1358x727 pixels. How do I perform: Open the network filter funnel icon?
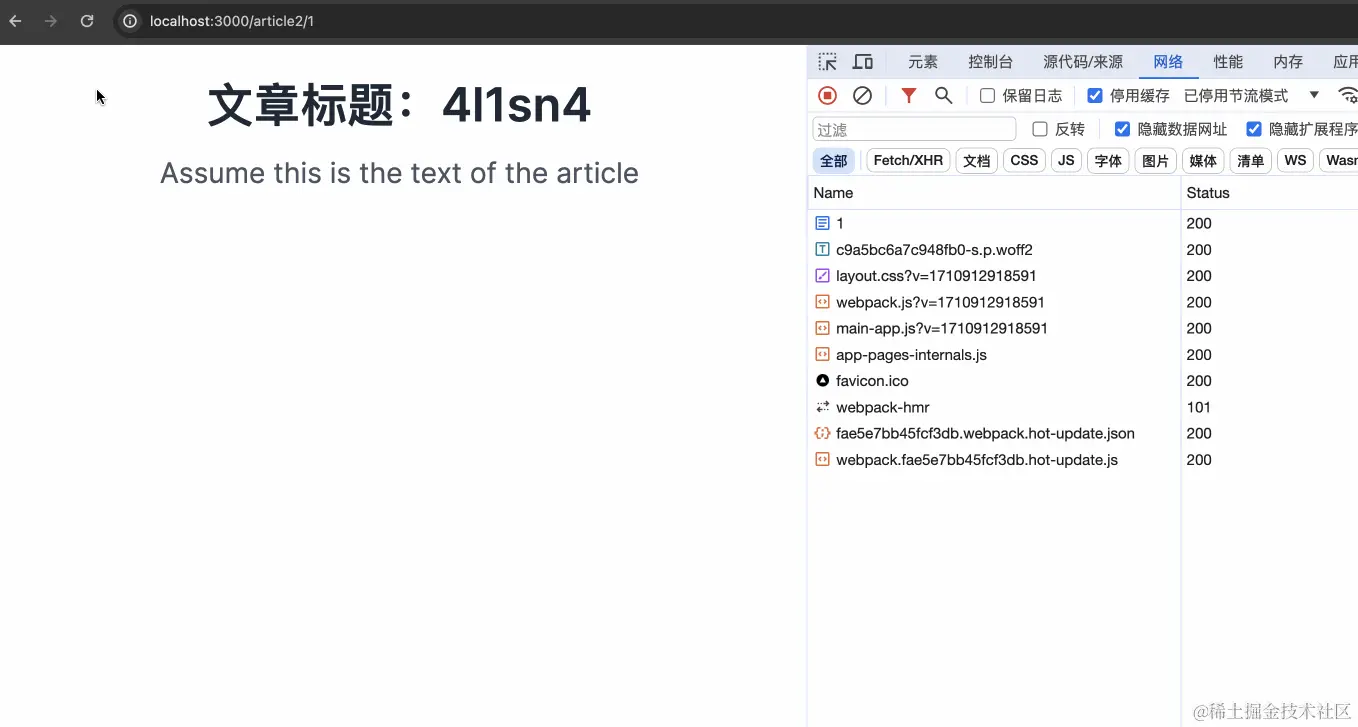pyautogui.click(x=908, y=95)
